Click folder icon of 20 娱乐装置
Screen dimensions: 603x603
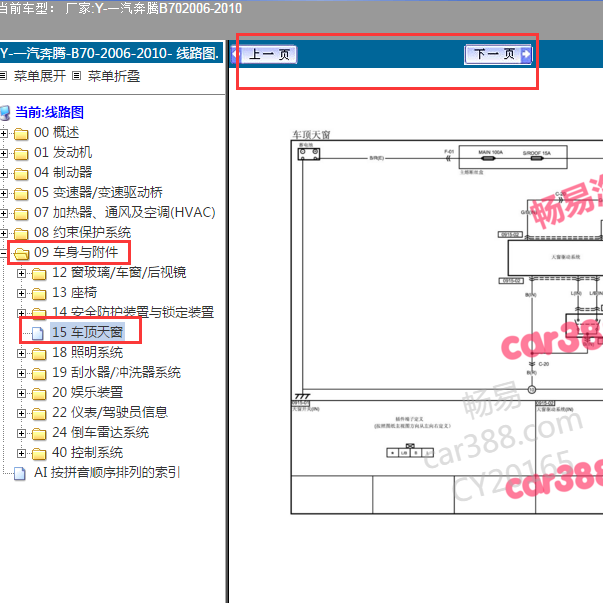pyautogui.click(x=39, y=394)
